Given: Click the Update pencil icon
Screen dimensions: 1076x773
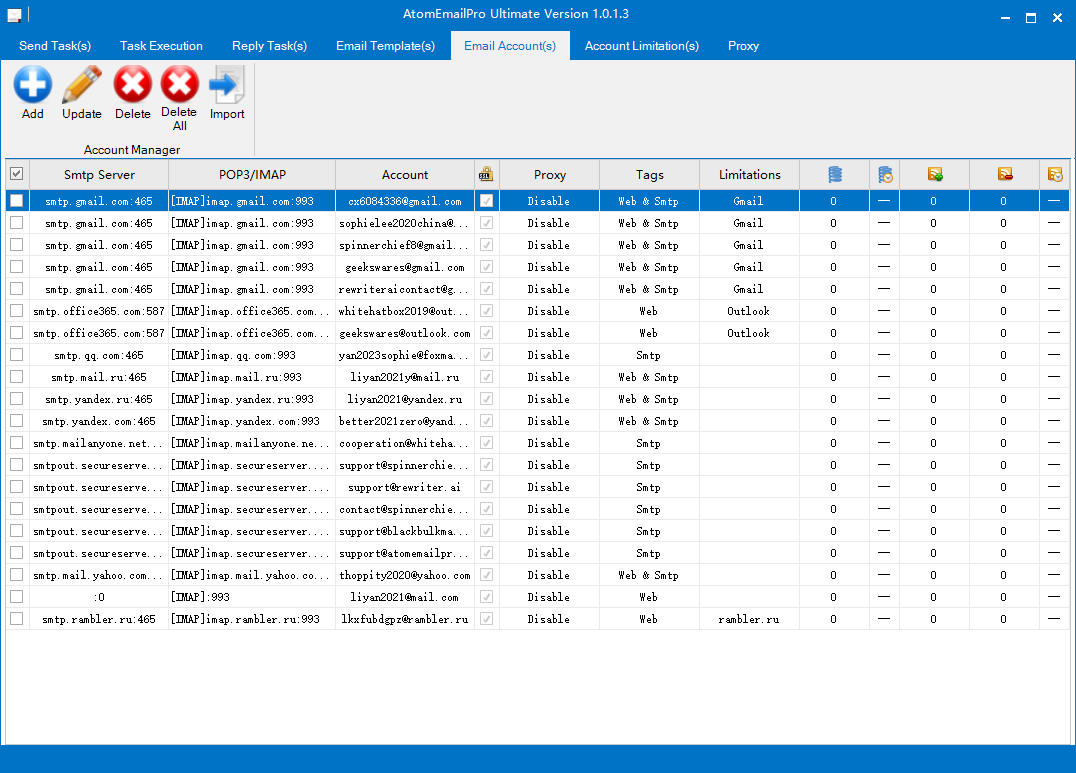Looking at the screenshot, I should click(x=82, y=85).
